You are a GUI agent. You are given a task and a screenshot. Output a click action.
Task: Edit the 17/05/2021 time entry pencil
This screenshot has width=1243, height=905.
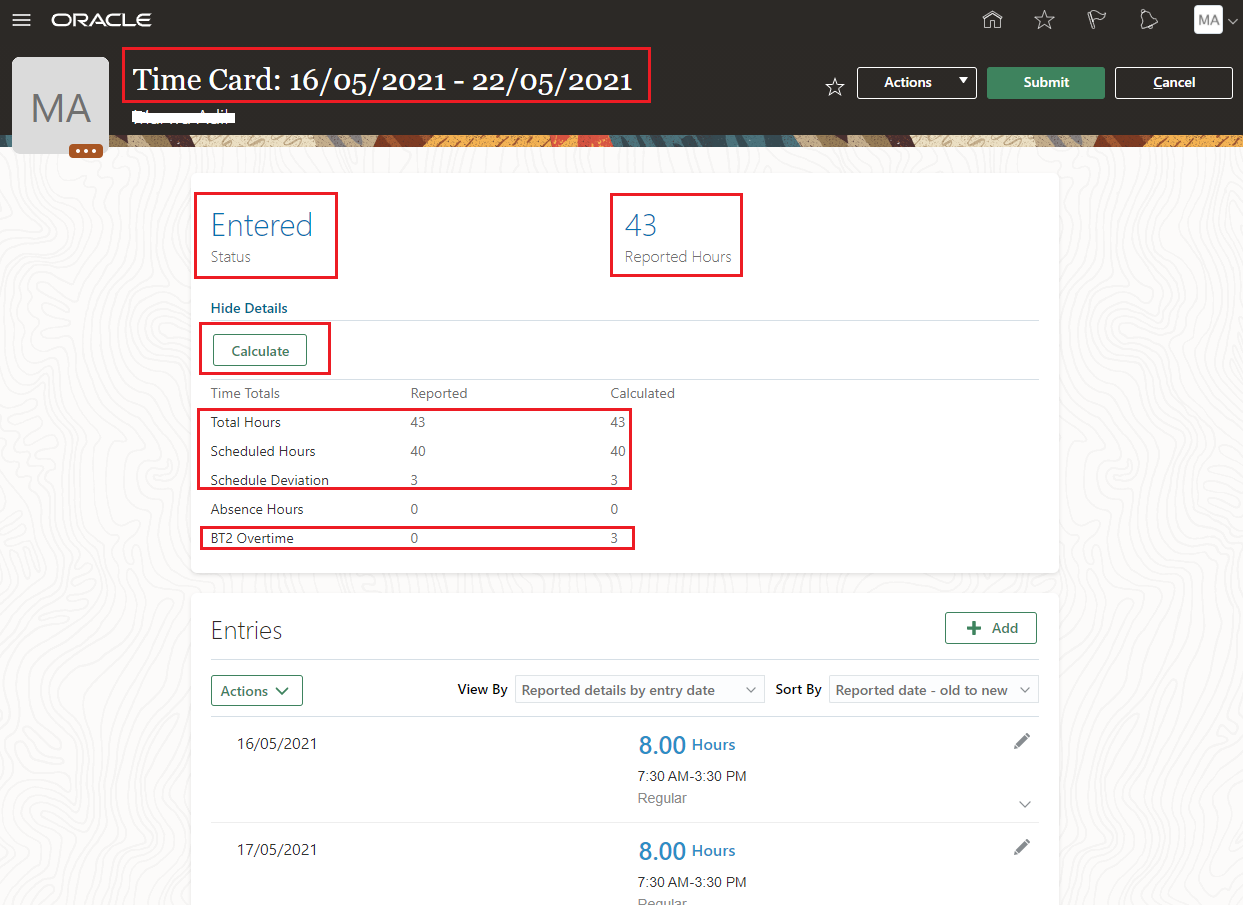(1022, 846)
